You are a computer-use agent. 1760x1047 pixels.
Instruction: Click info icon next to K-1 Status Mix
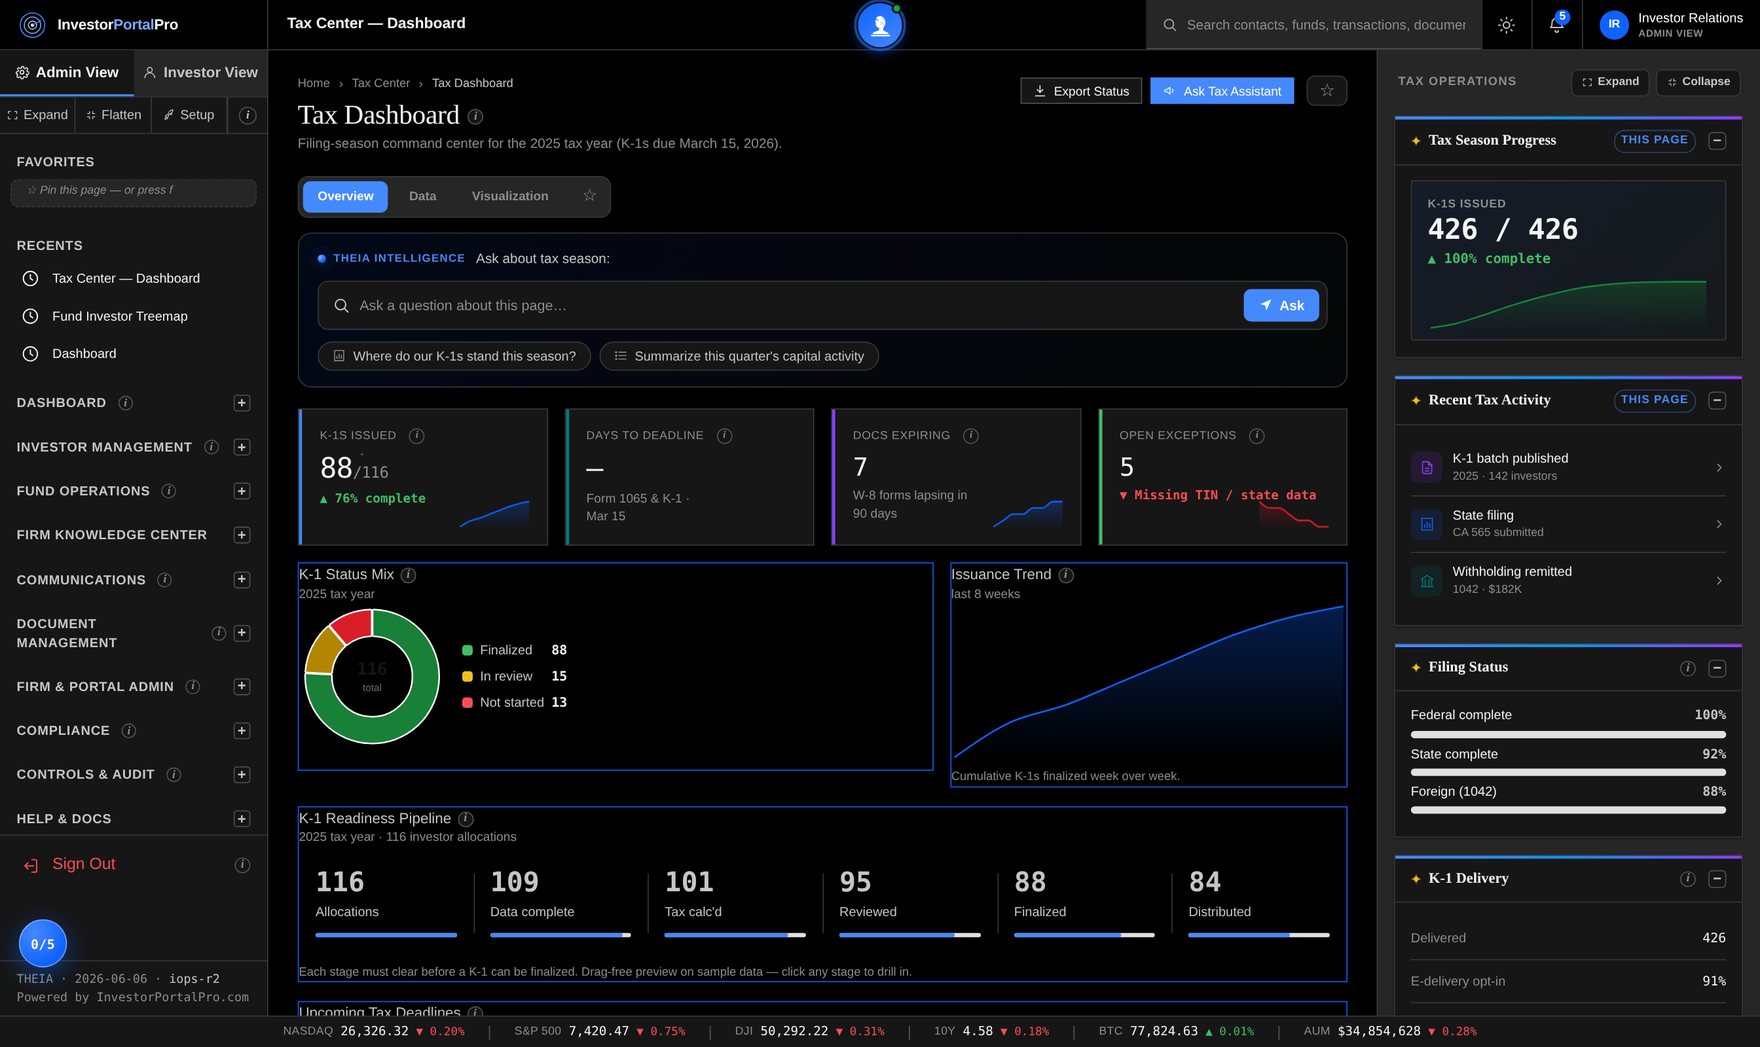click(x=408, y=575)
